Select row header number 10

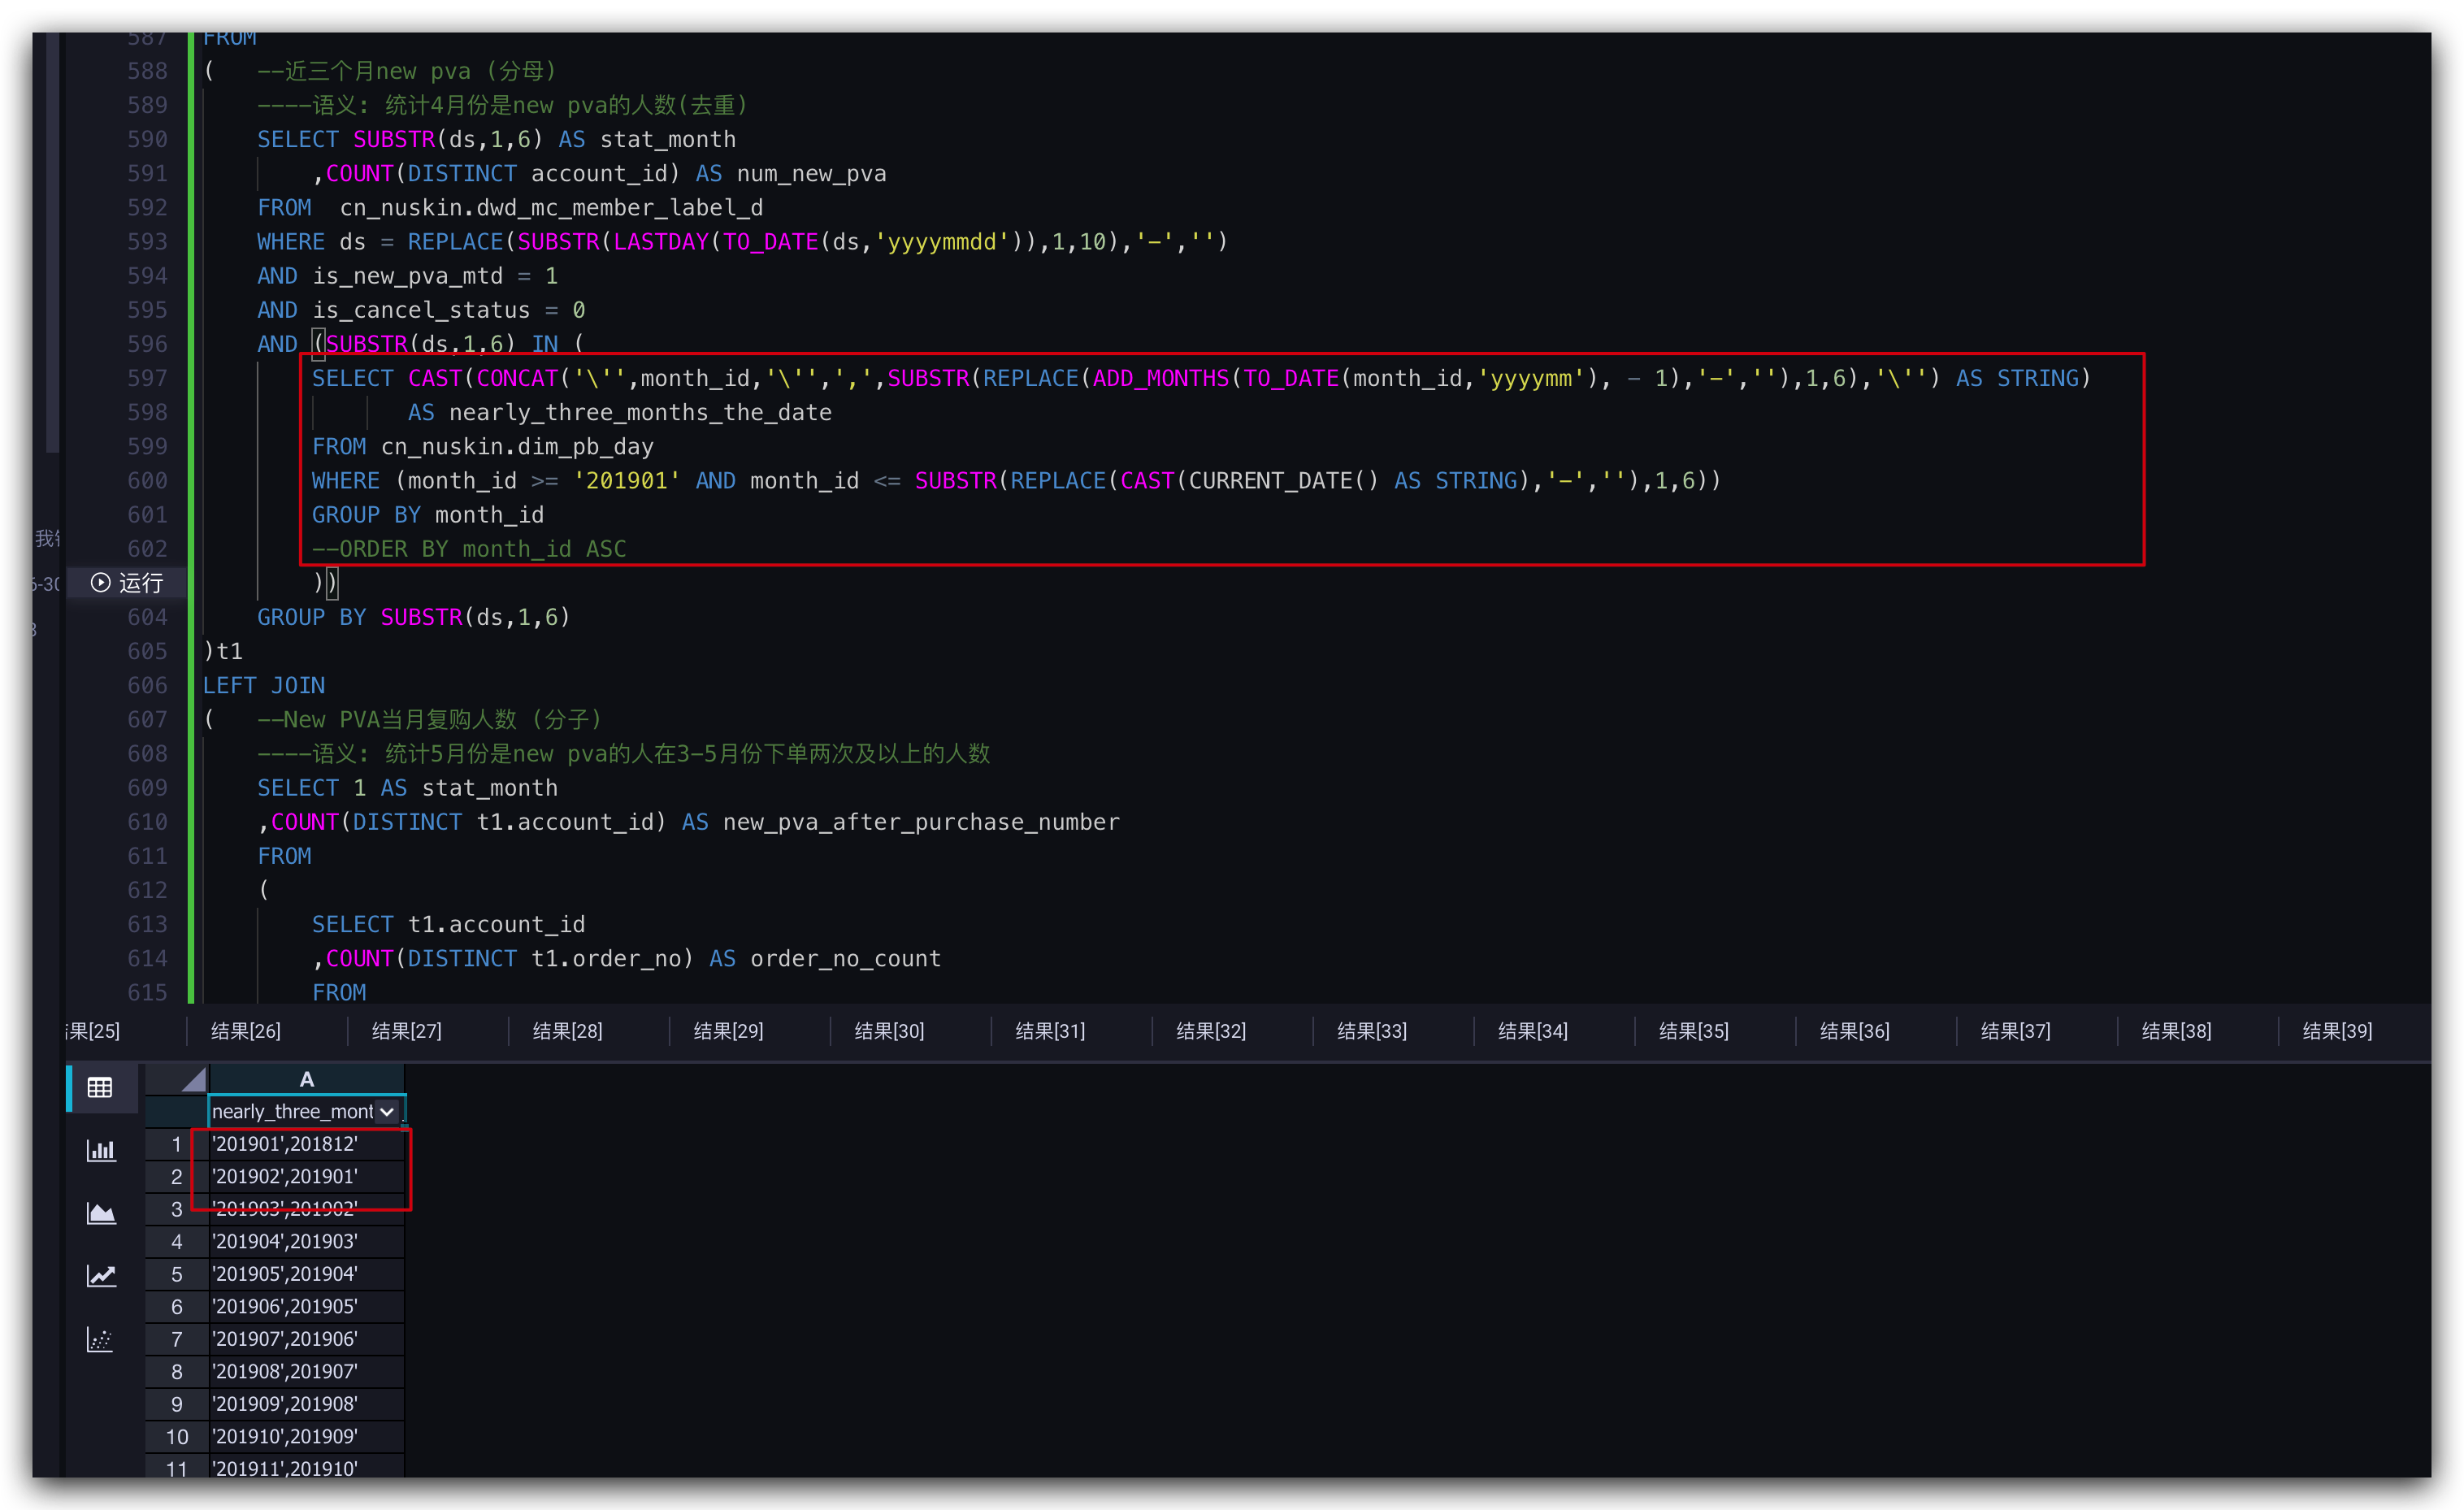[176, 1436]
